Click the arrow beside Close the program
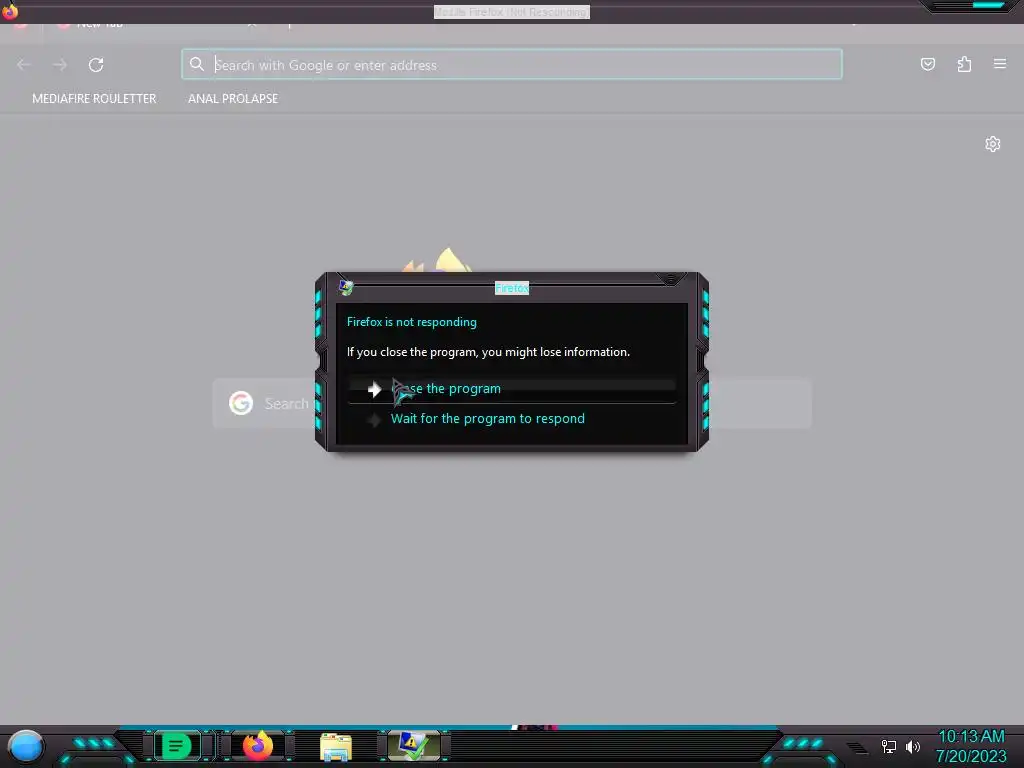The width and height of the screenshot is (1024, 768). click(x=374, y=389)
